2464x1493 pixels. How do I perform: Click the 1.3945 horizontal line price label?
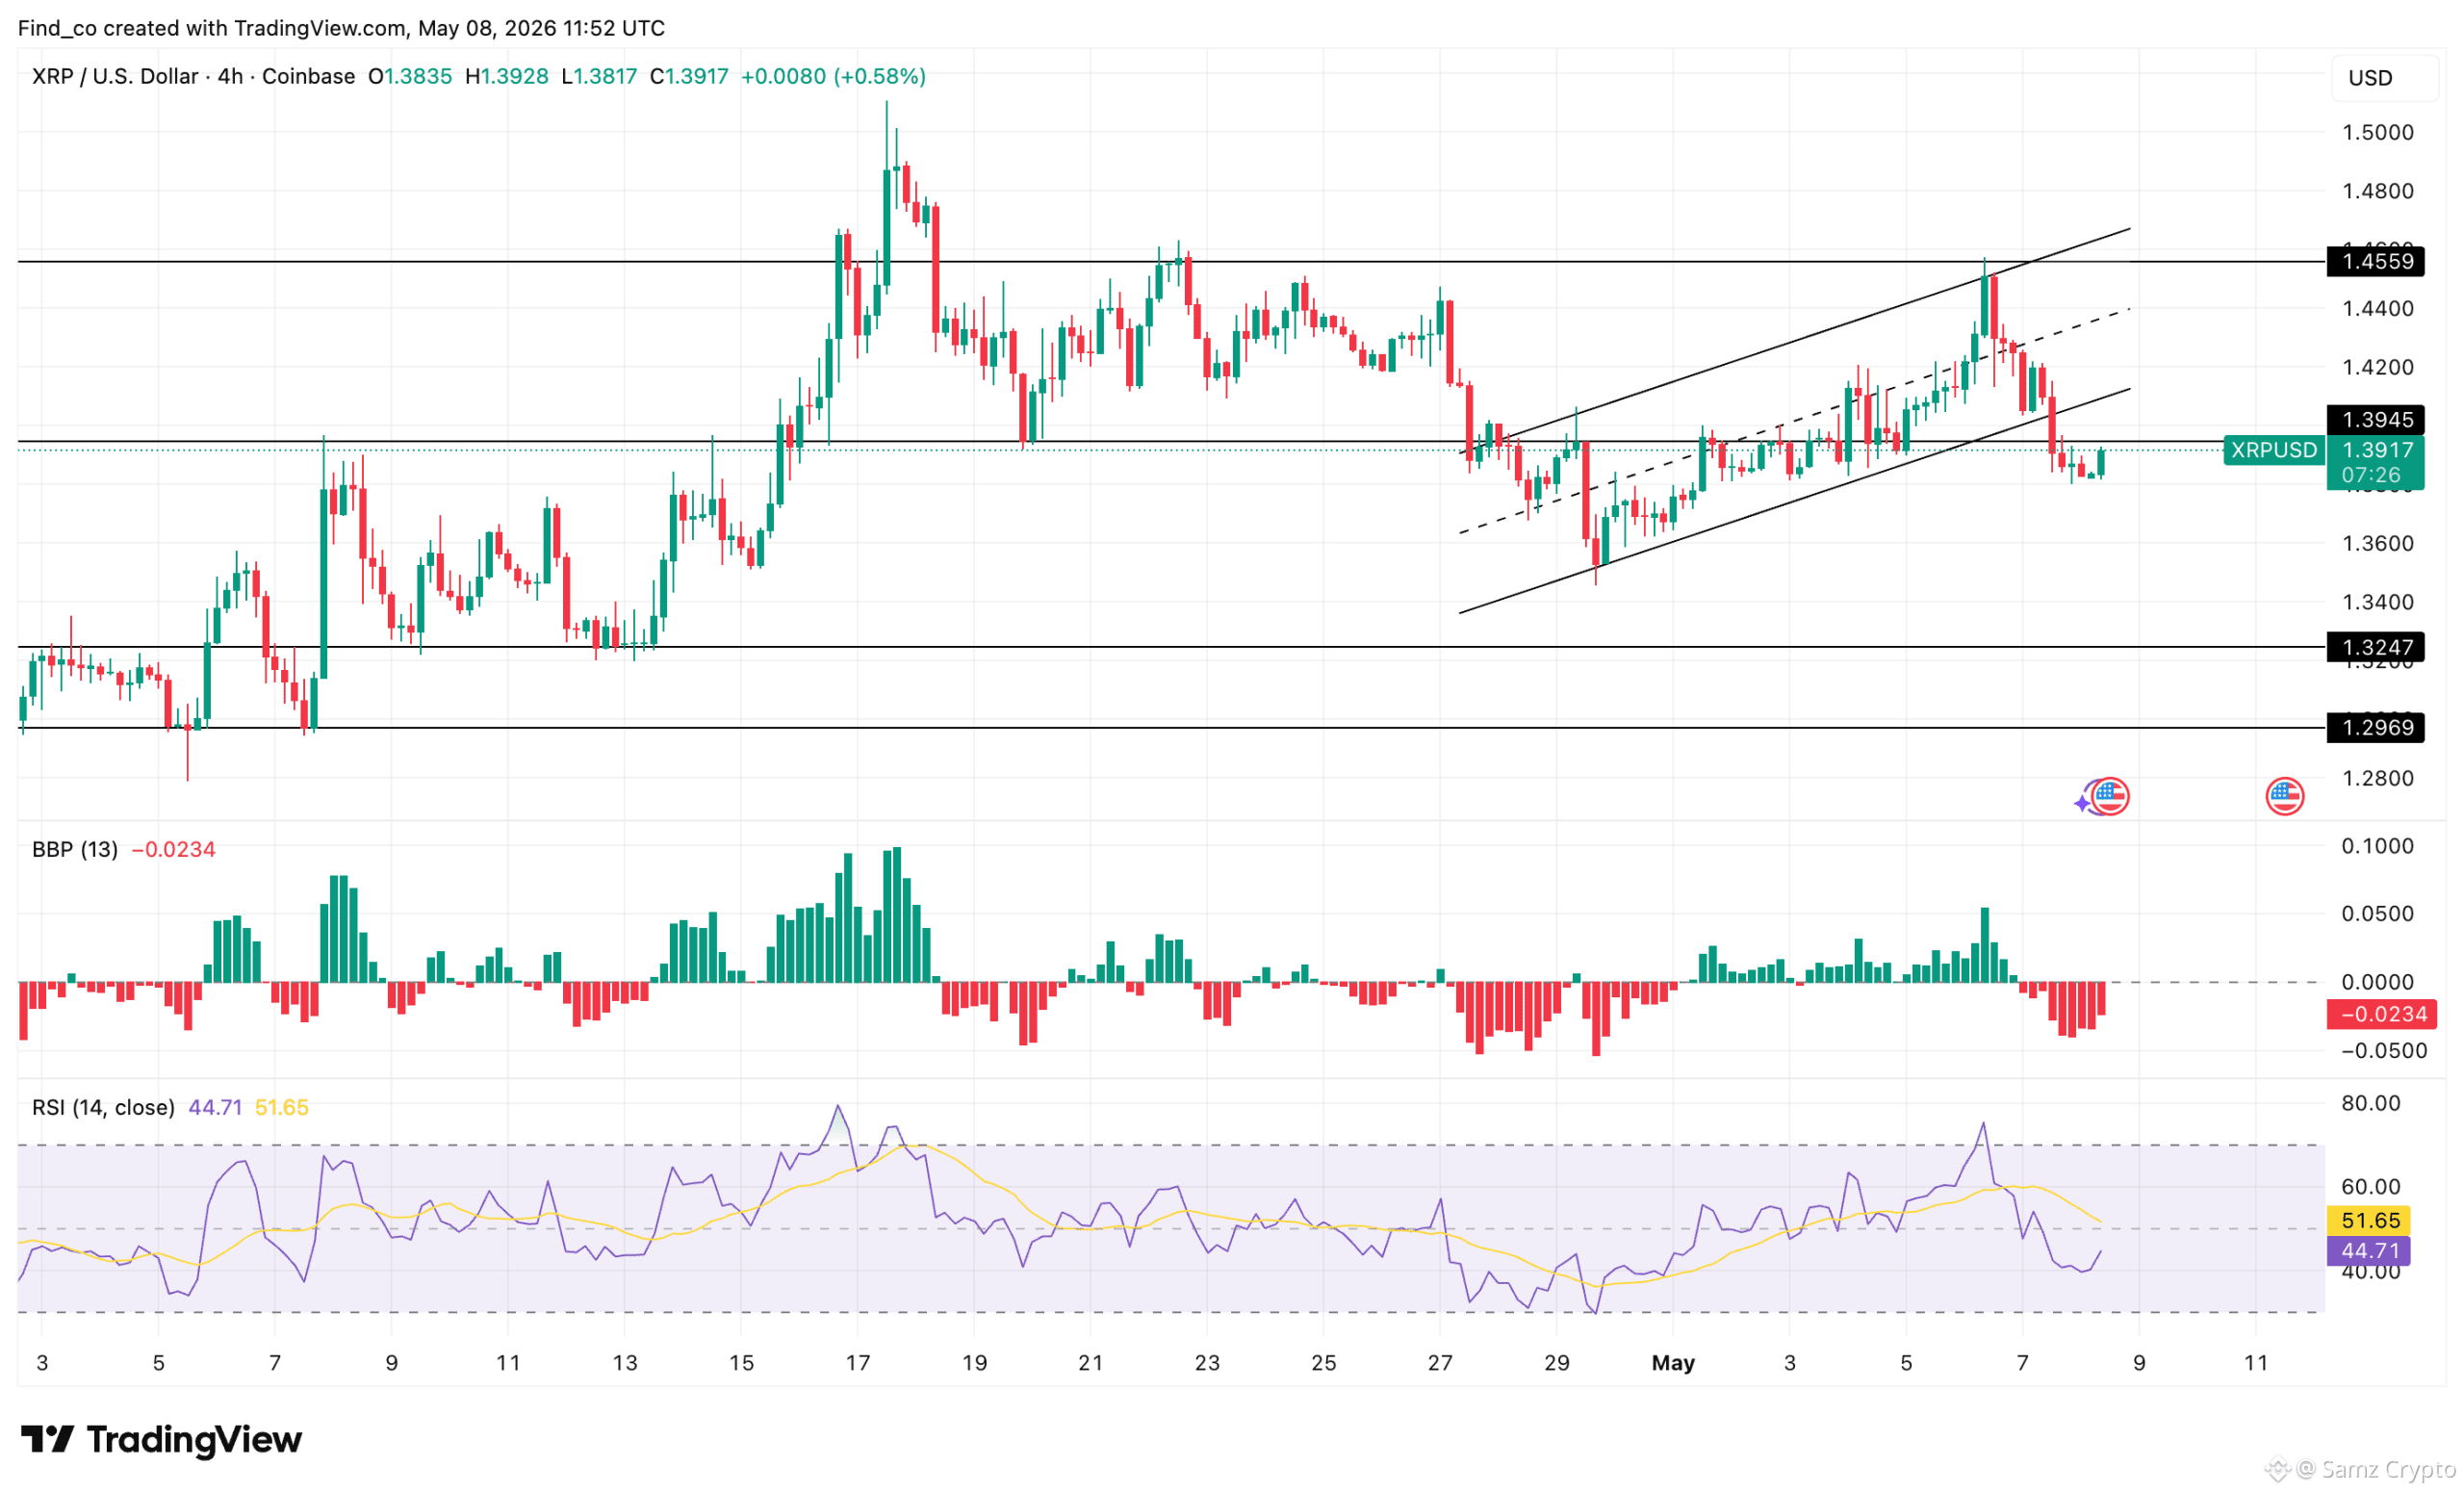[2376, 420]
